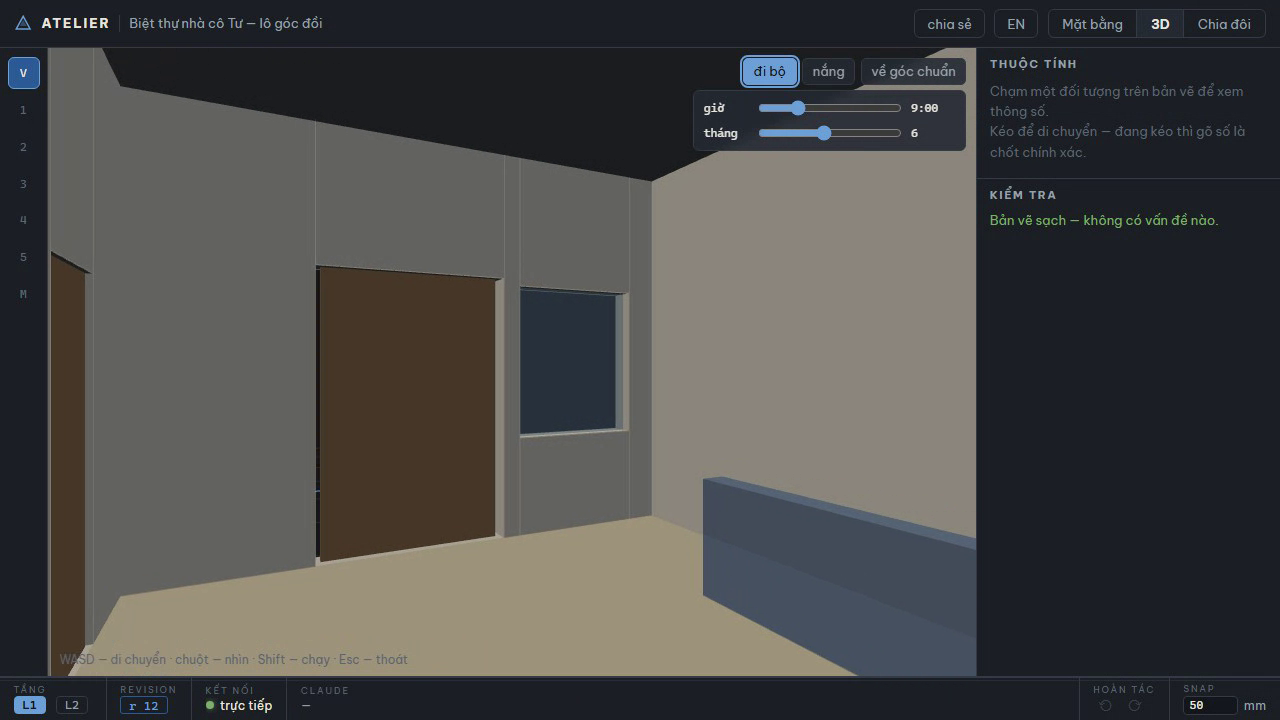1280x720 pixels.
Task: Select the M tool in left sidebar
Action: coord(24,294)
